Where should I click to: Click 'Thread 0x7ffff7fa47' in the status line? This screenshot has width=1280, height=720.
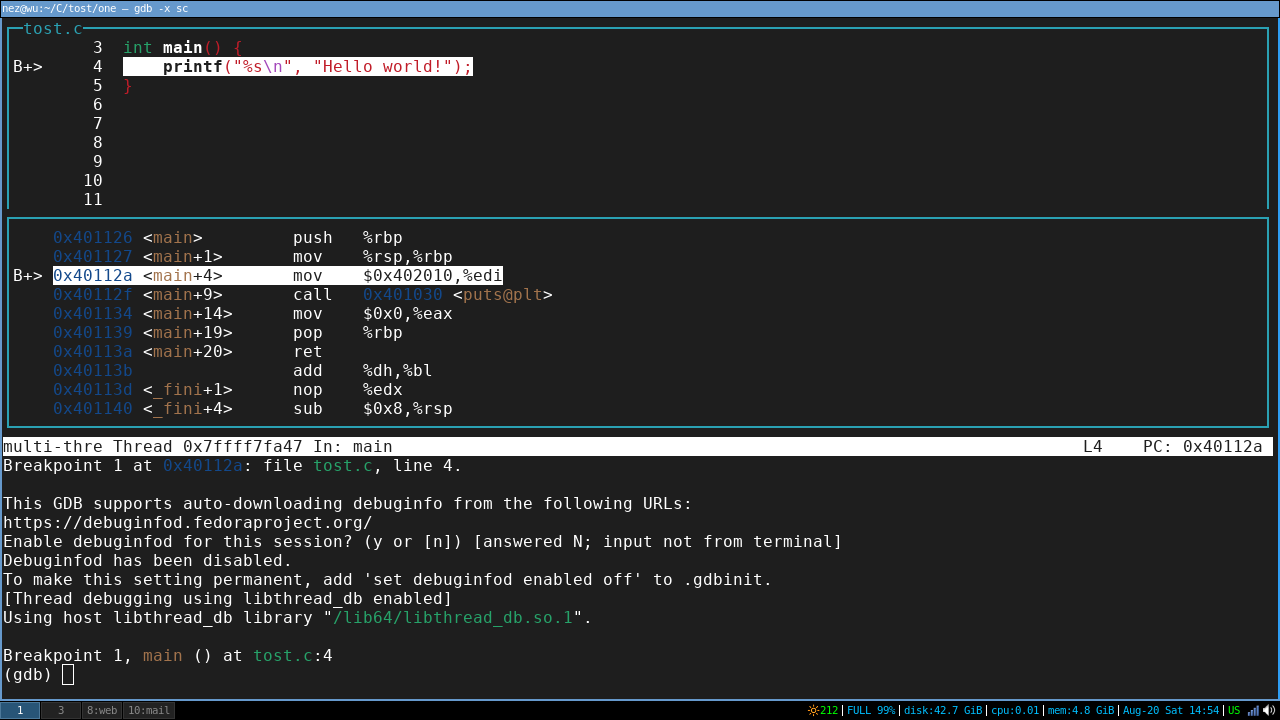[208, 447]
